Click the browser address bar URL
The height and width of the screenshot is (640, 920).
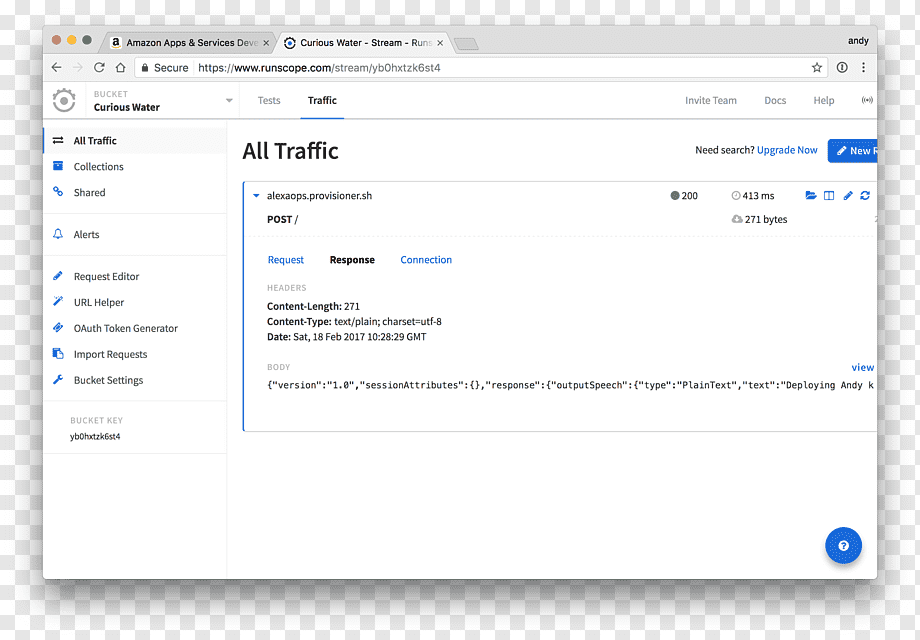point(319,67)
